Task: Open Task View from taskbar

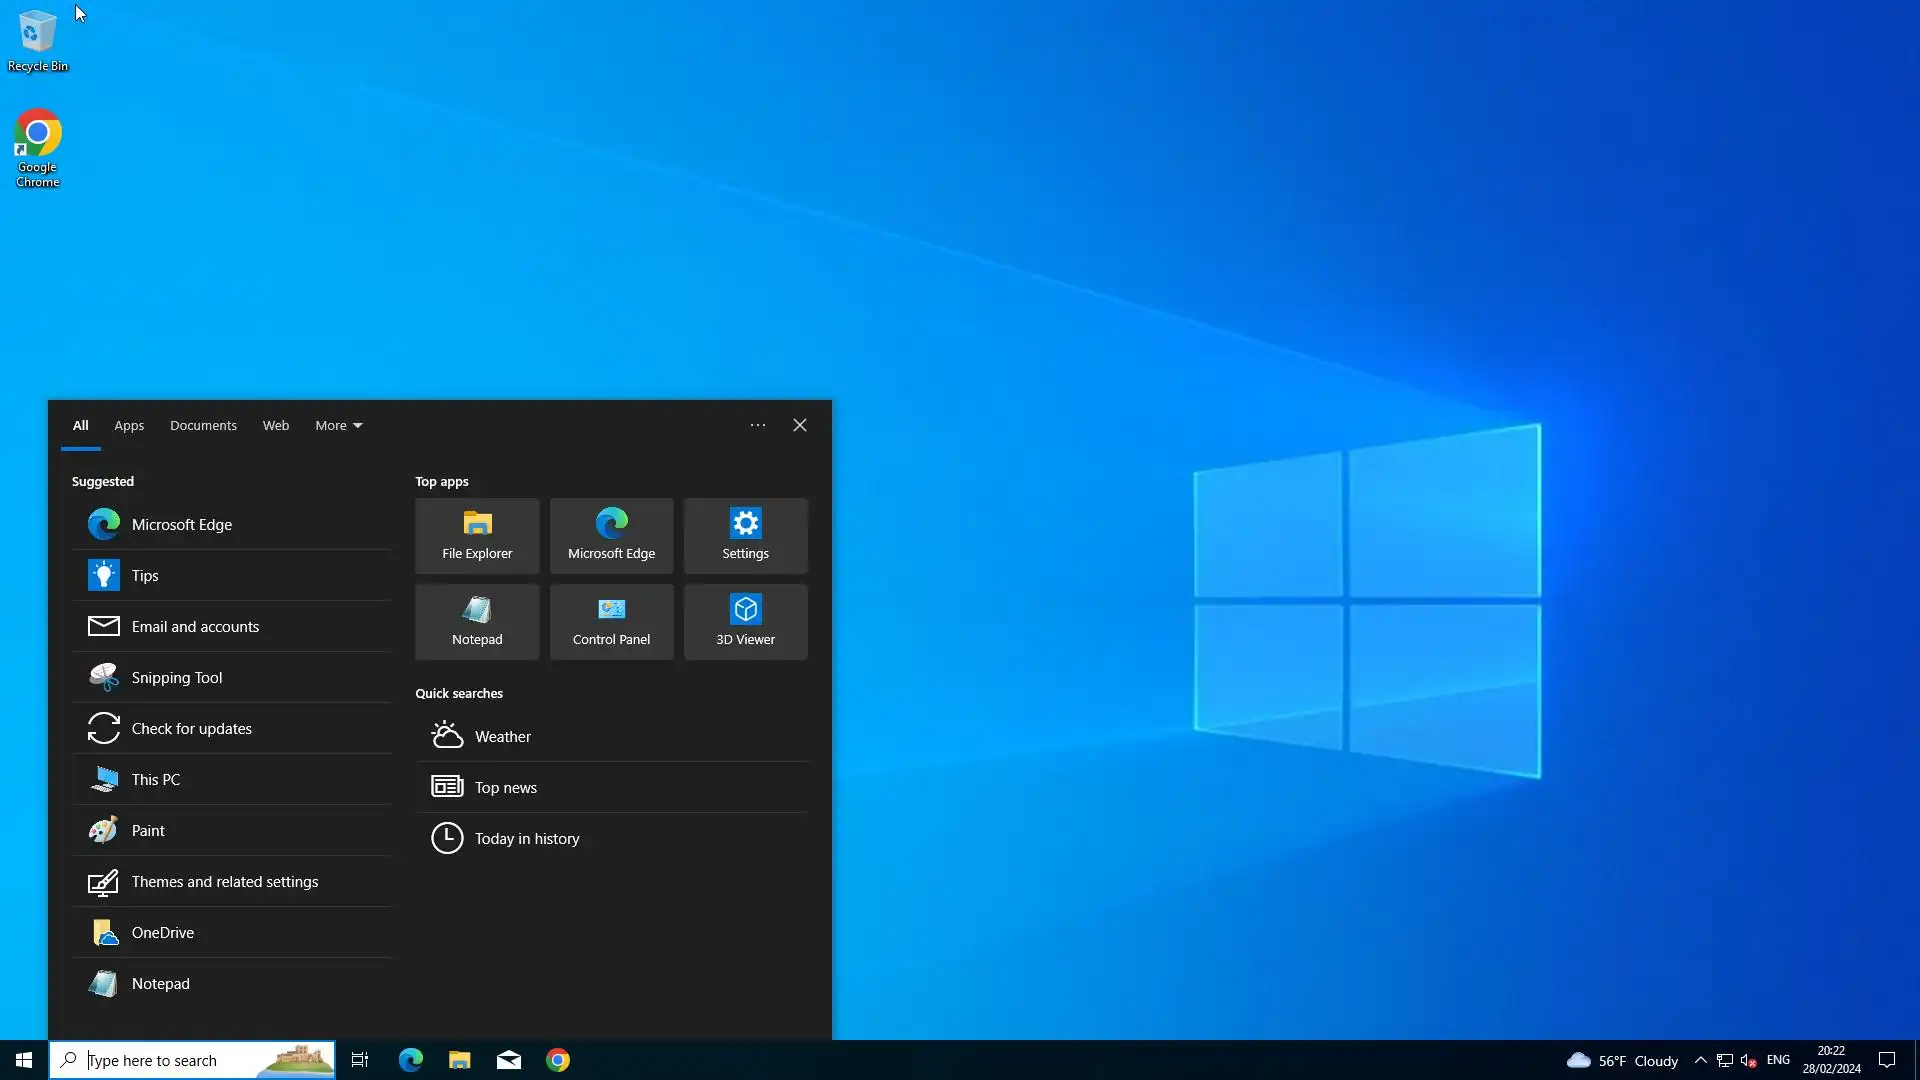Action: pyautogui.click(x=360, y=1060)
